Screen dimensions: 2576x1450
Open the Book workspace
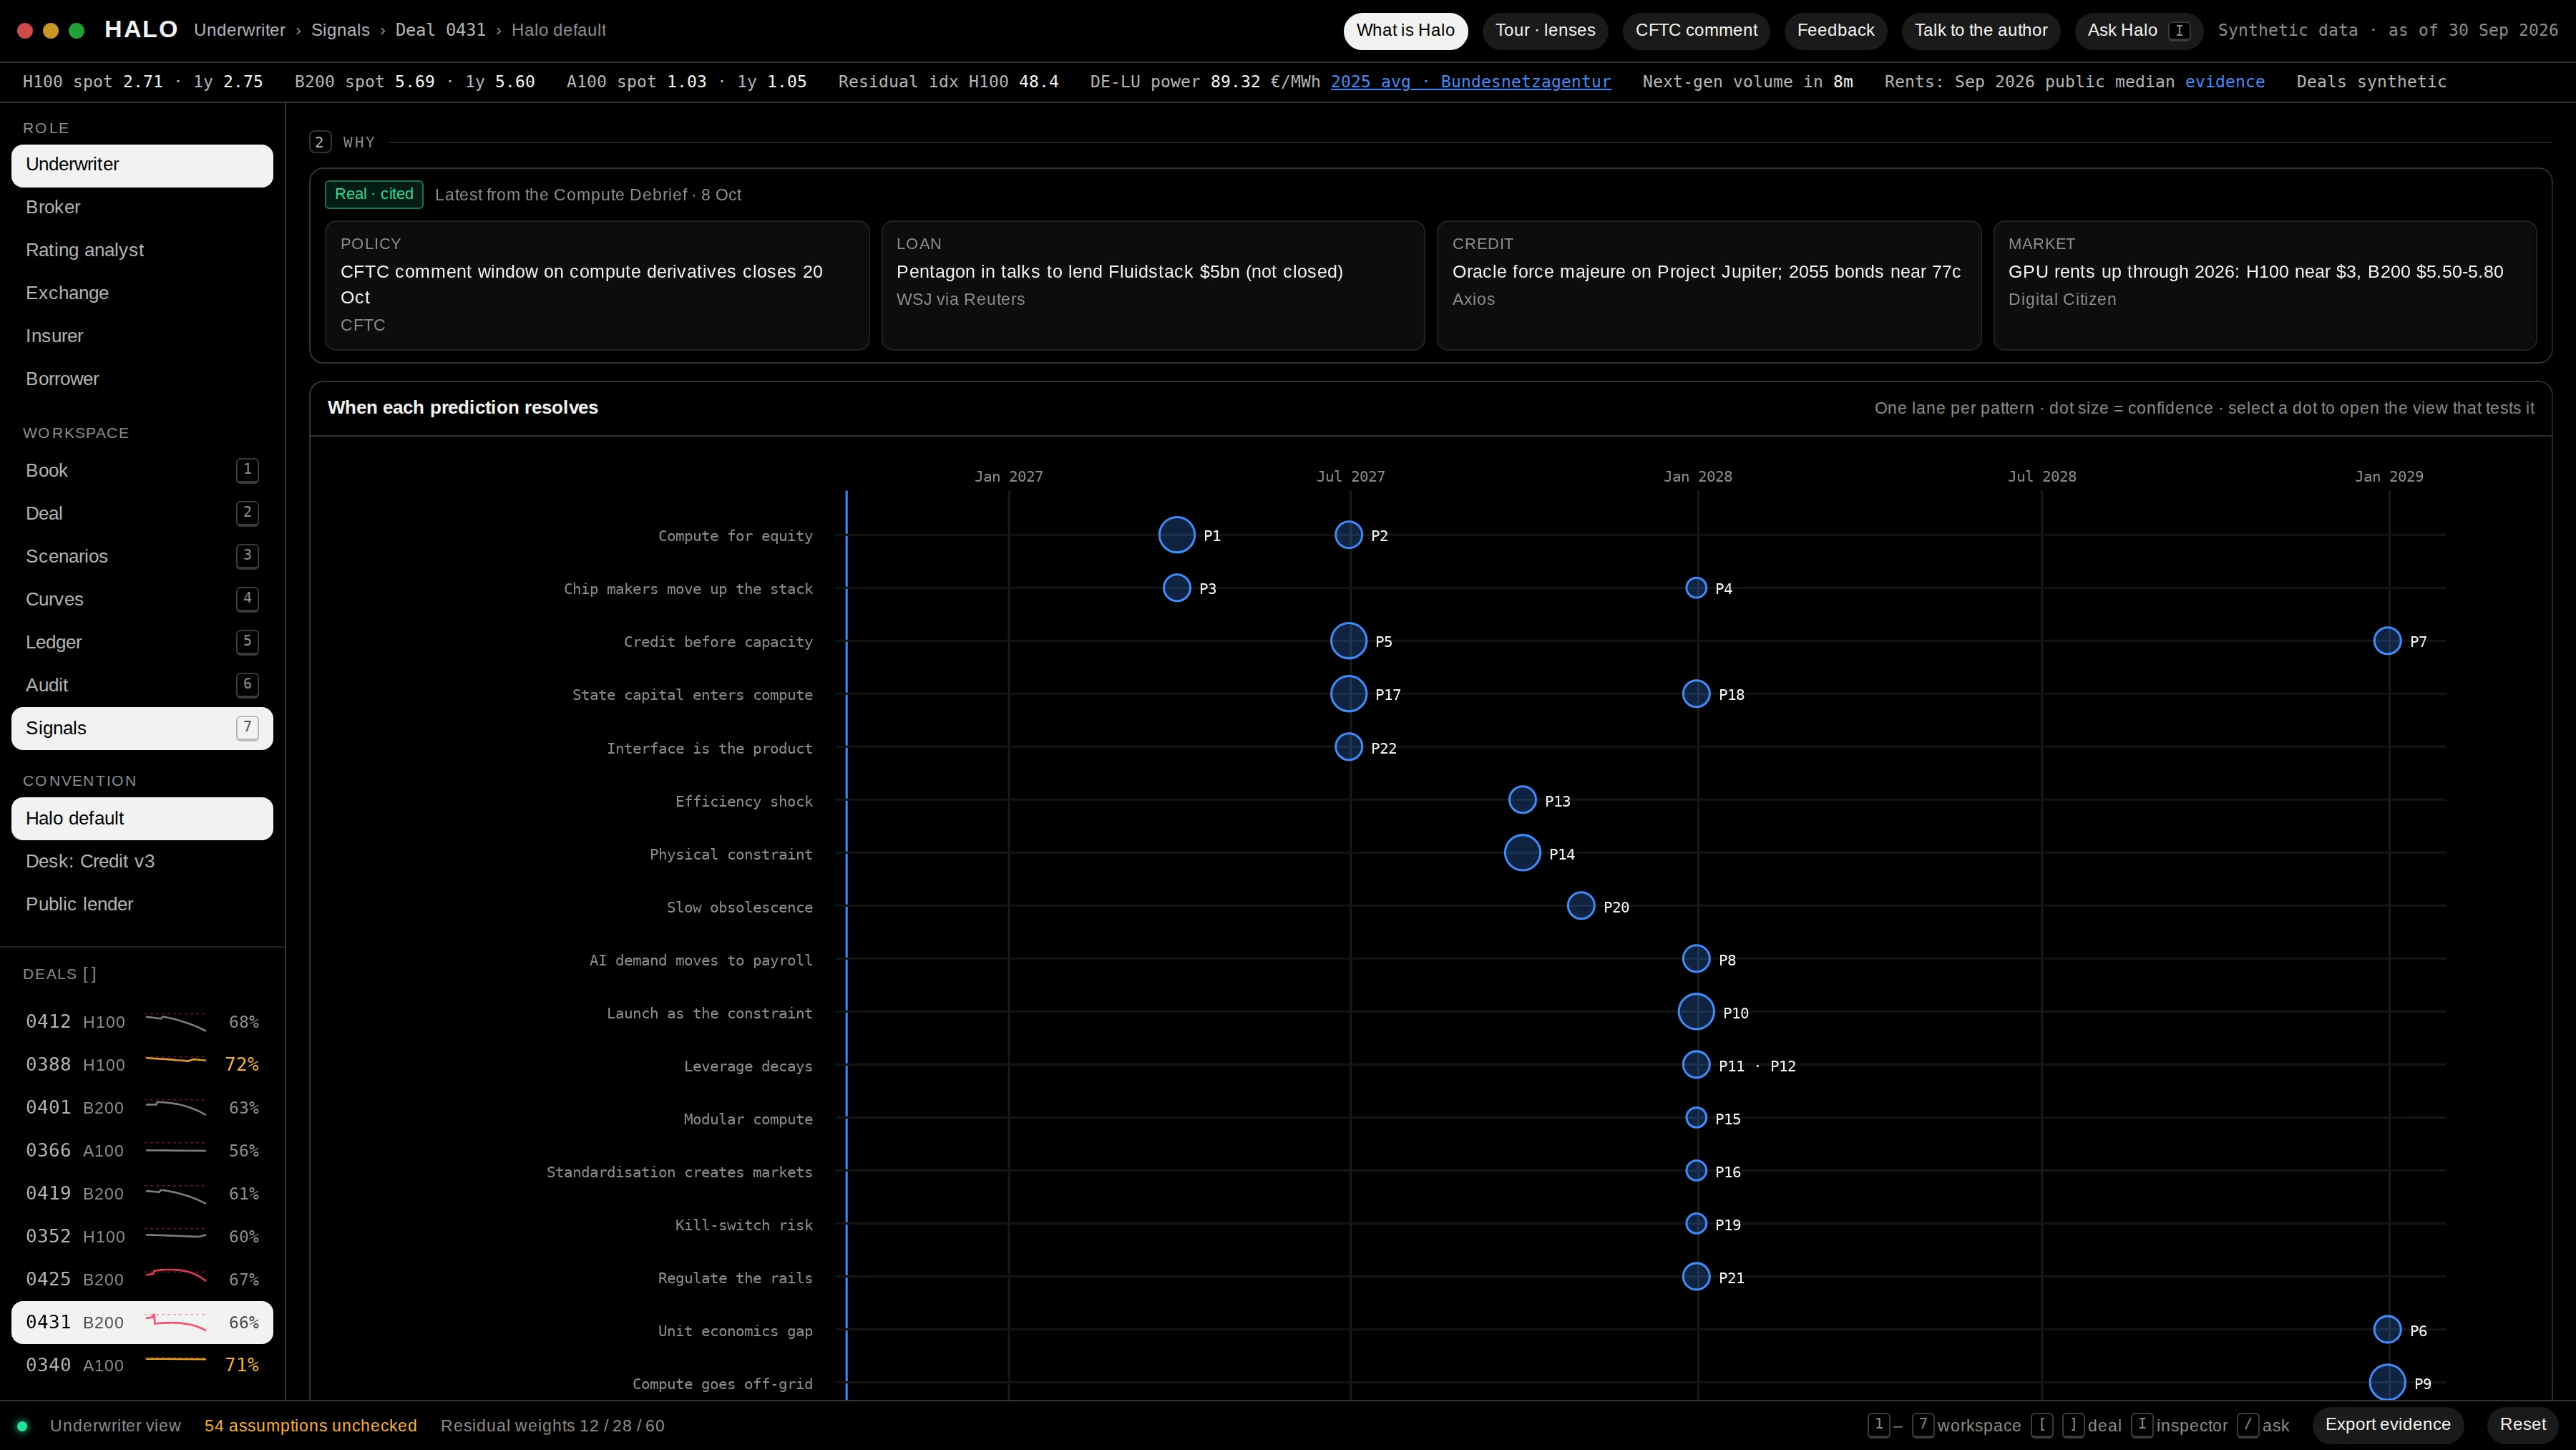tap(142, 470)
